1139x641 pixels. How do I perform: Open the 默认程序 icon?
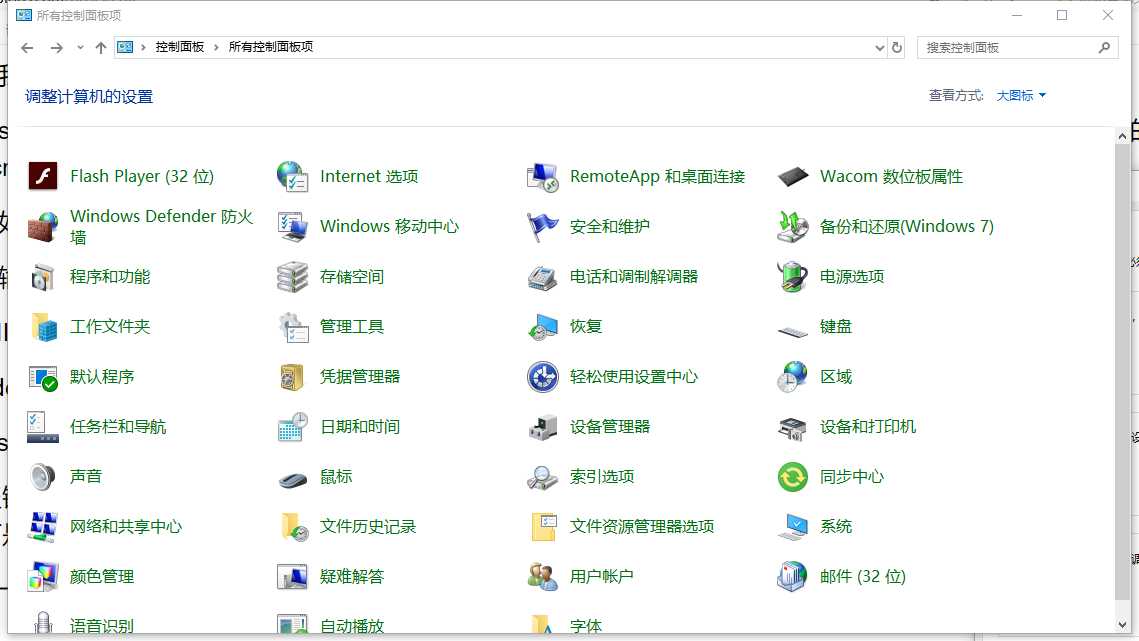pyautogui.click(x=43, y=378)
